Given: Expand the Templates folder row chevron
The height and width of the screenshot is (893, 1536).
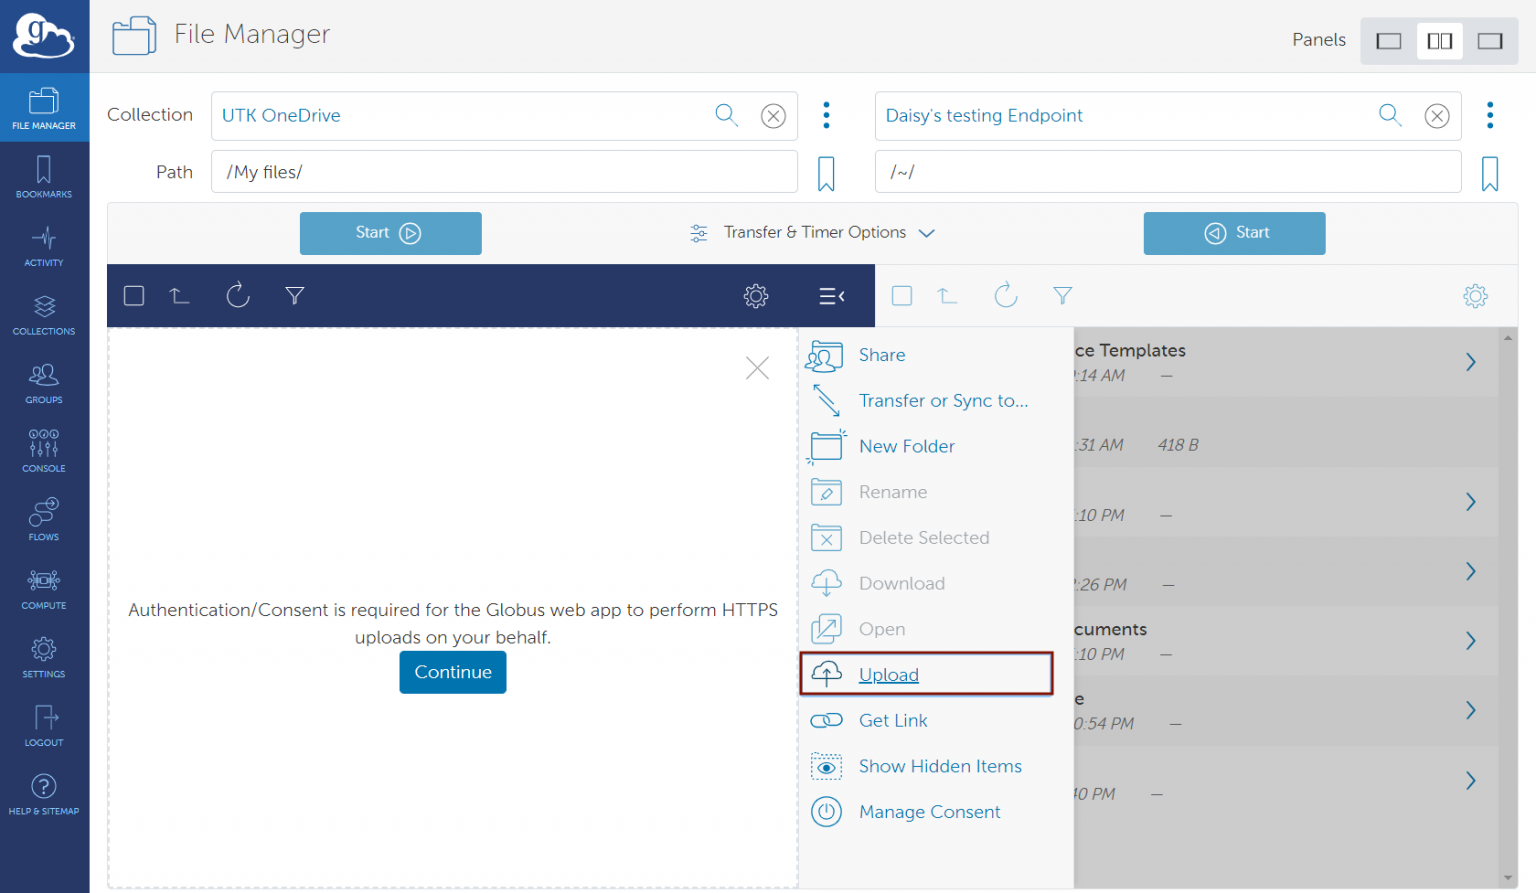Looking at the screenshot, I should (x=1470, y=362).
